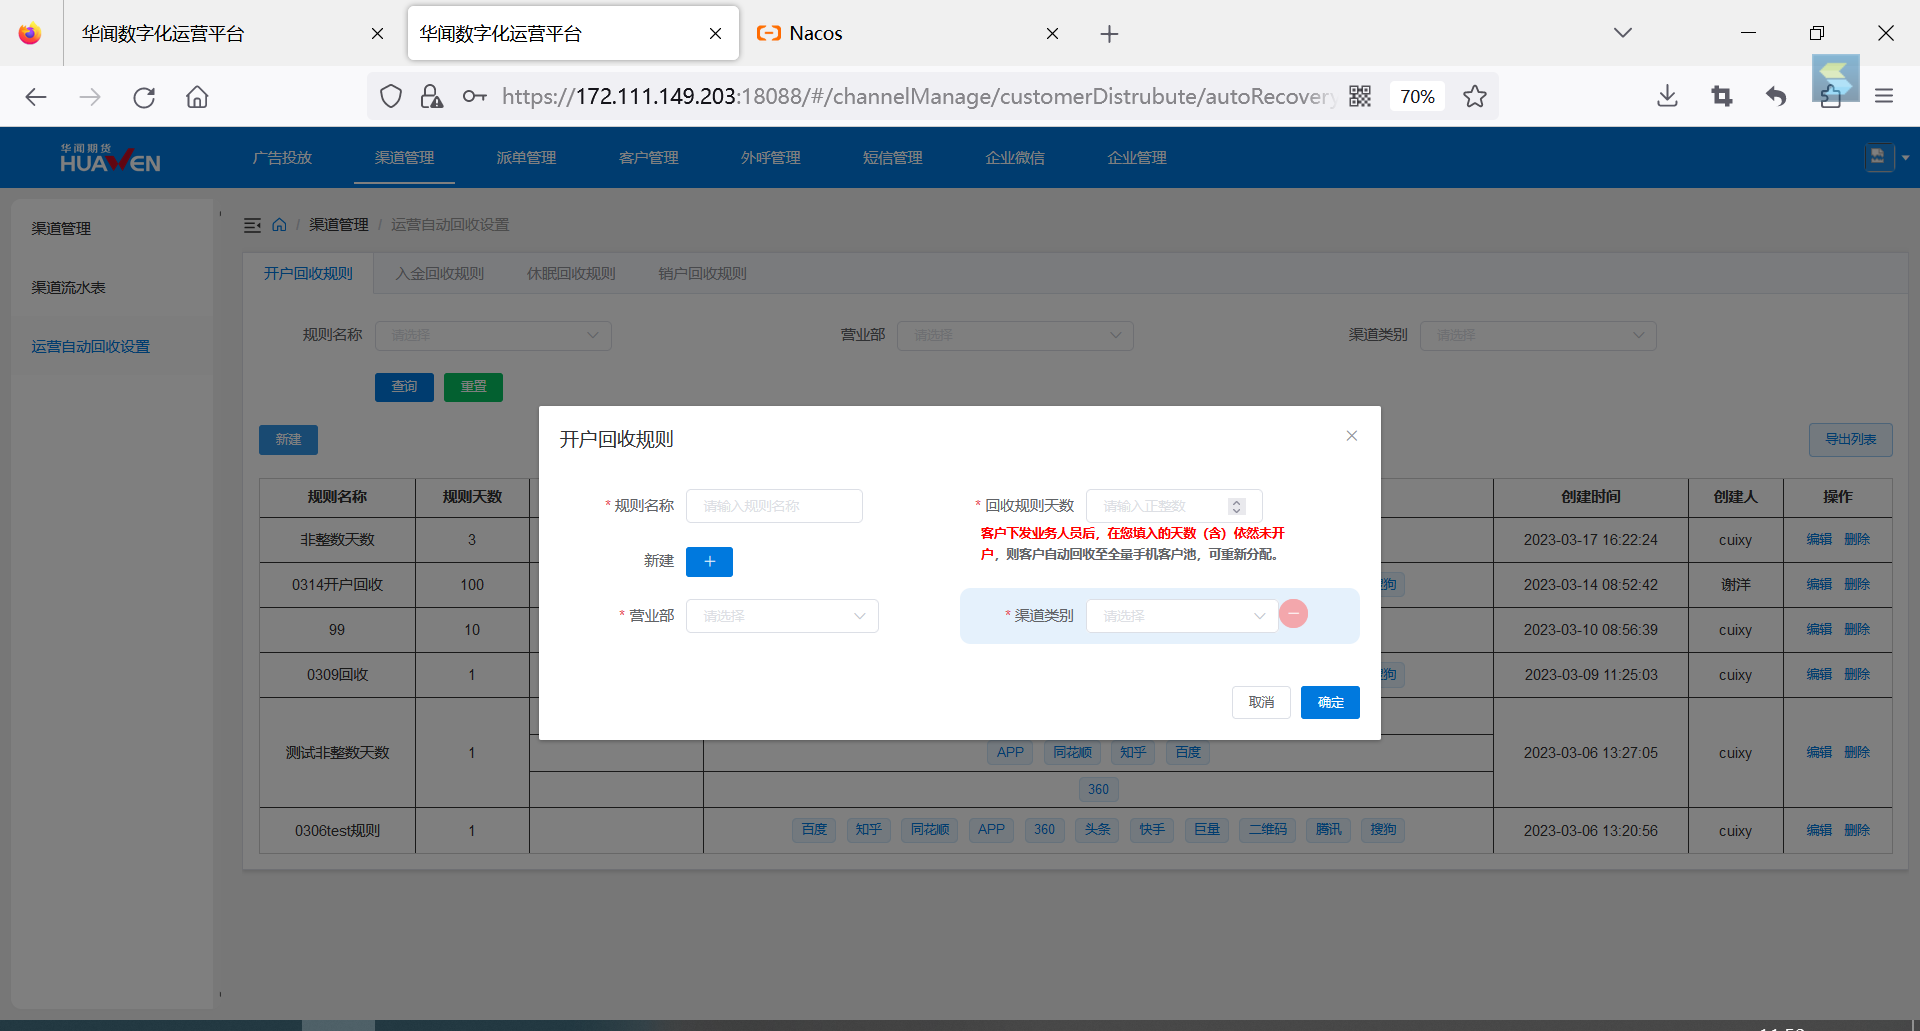Open the 渠道类别 filter dropdown on the page
Screen dimensions: 1920x1031
tap(1538, 335)
